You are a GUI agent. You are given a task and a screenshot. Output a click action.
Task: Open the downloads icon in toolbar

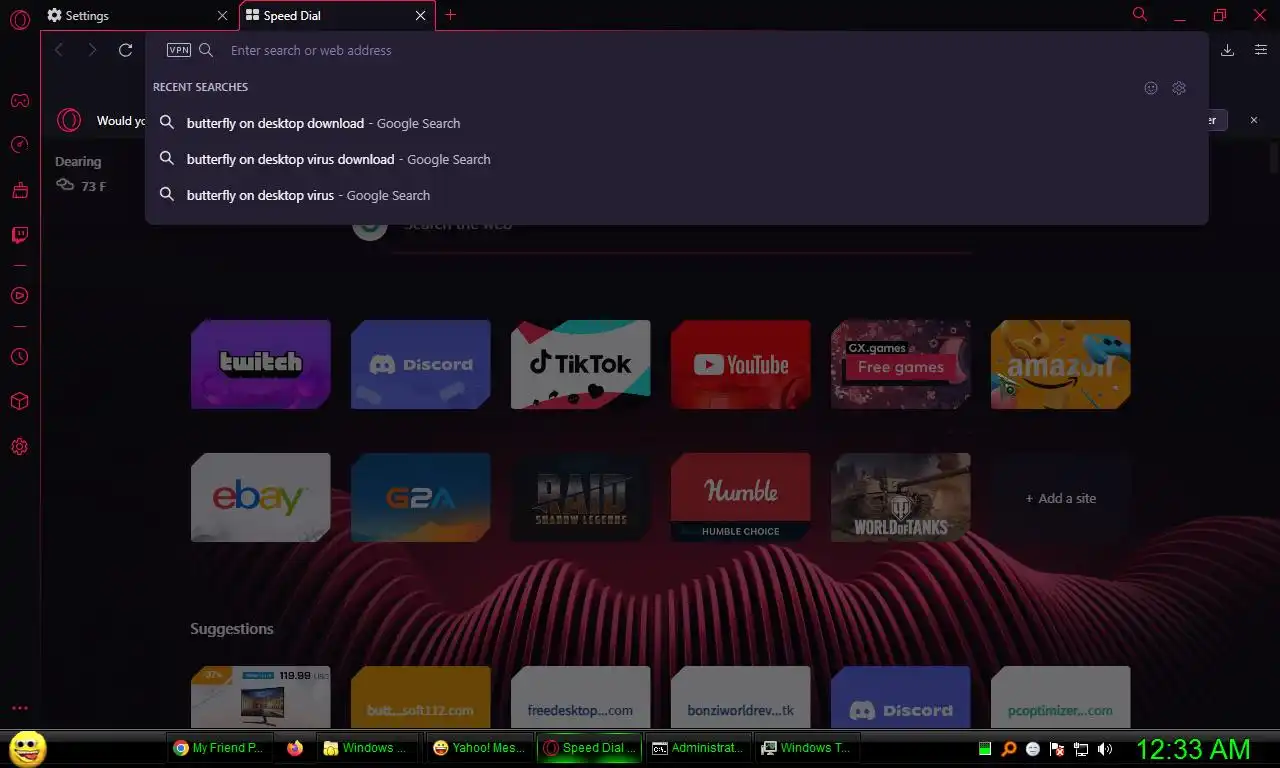point(1228,50)
